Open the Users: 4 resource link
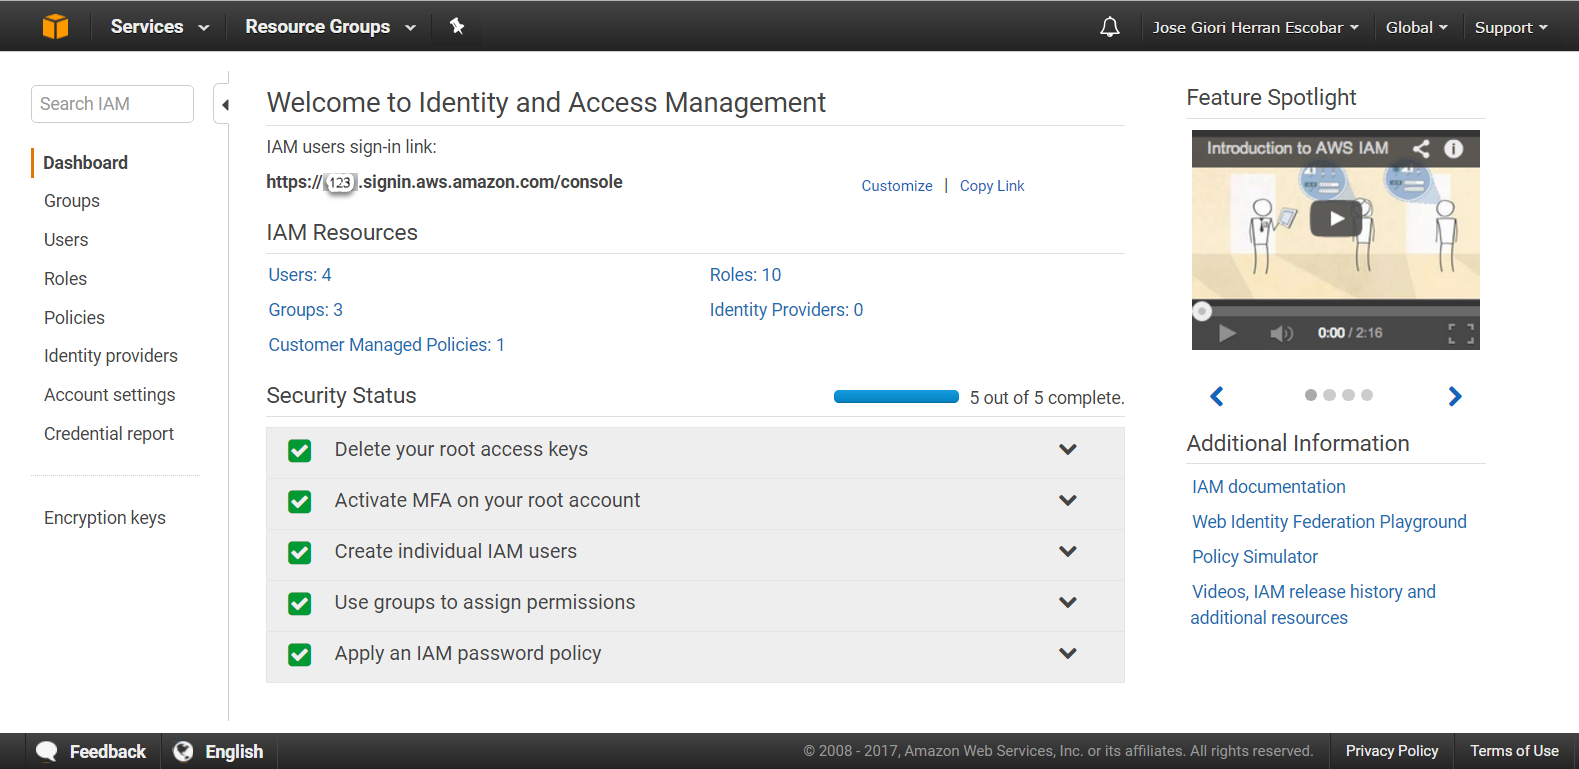The height and width of the screenshot is (769, 1579). pos(300,275)
